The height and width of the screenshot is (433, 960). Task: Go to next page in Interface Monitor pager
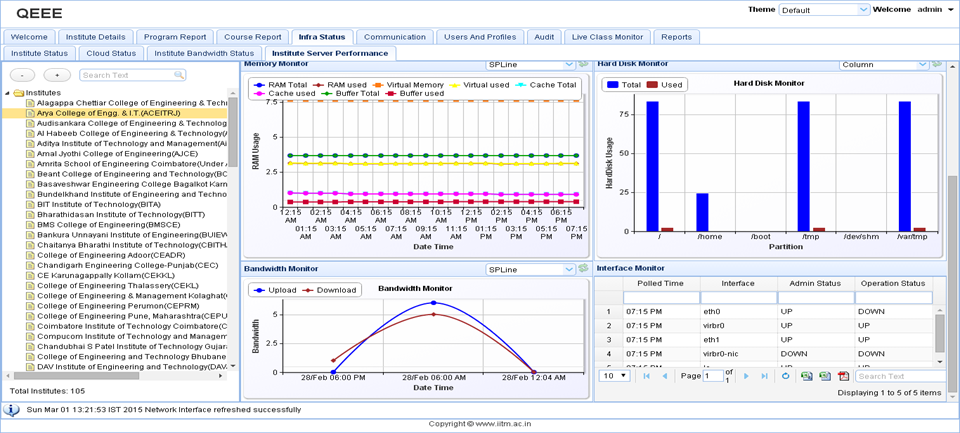click(746, 376)
